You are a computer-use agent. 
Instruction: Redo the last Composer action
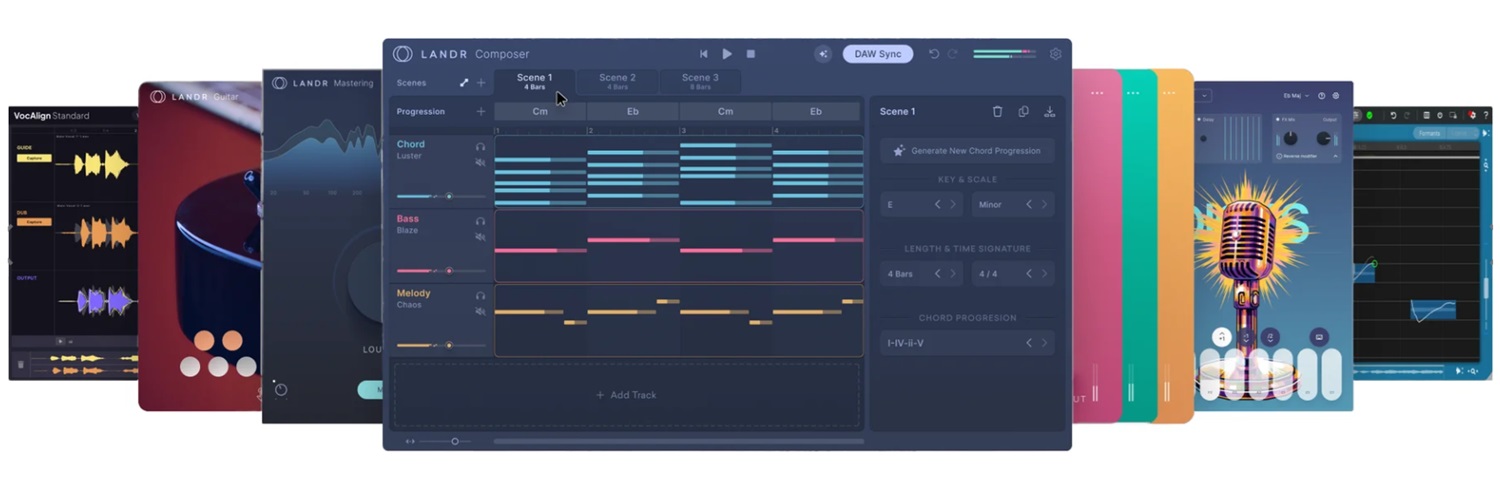tap(952, 54)
